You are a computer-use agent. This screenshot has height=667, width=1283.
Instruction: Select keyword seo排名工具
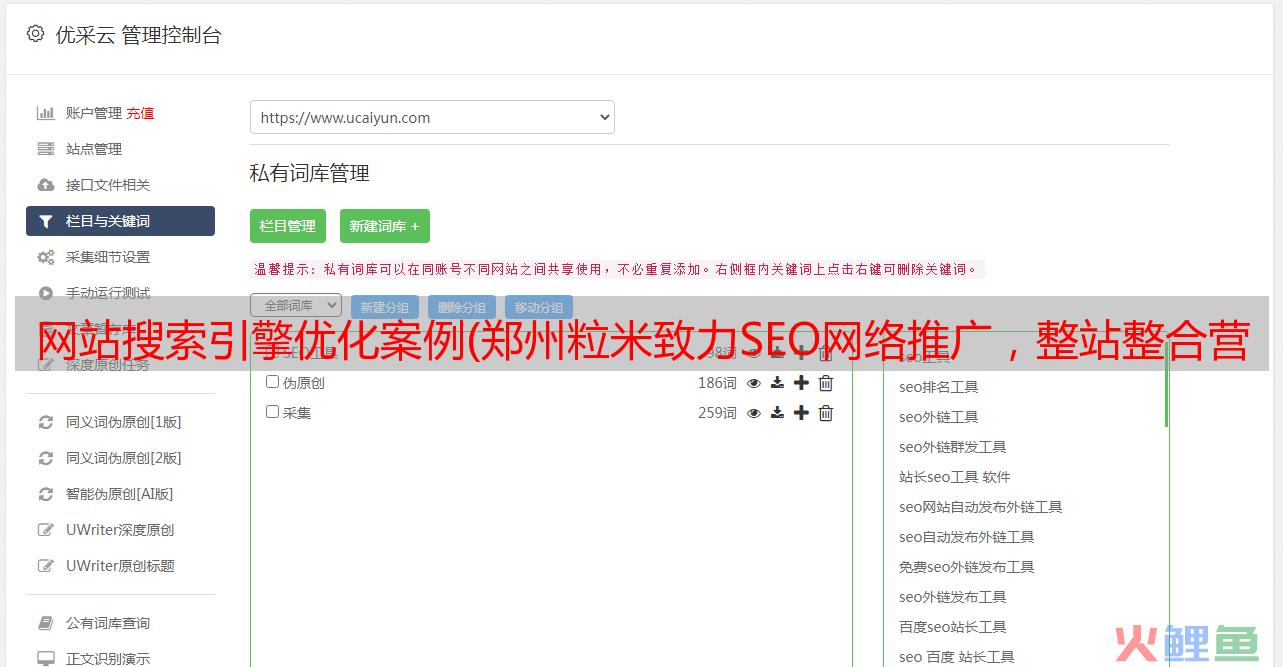click(x=939, y=387)
